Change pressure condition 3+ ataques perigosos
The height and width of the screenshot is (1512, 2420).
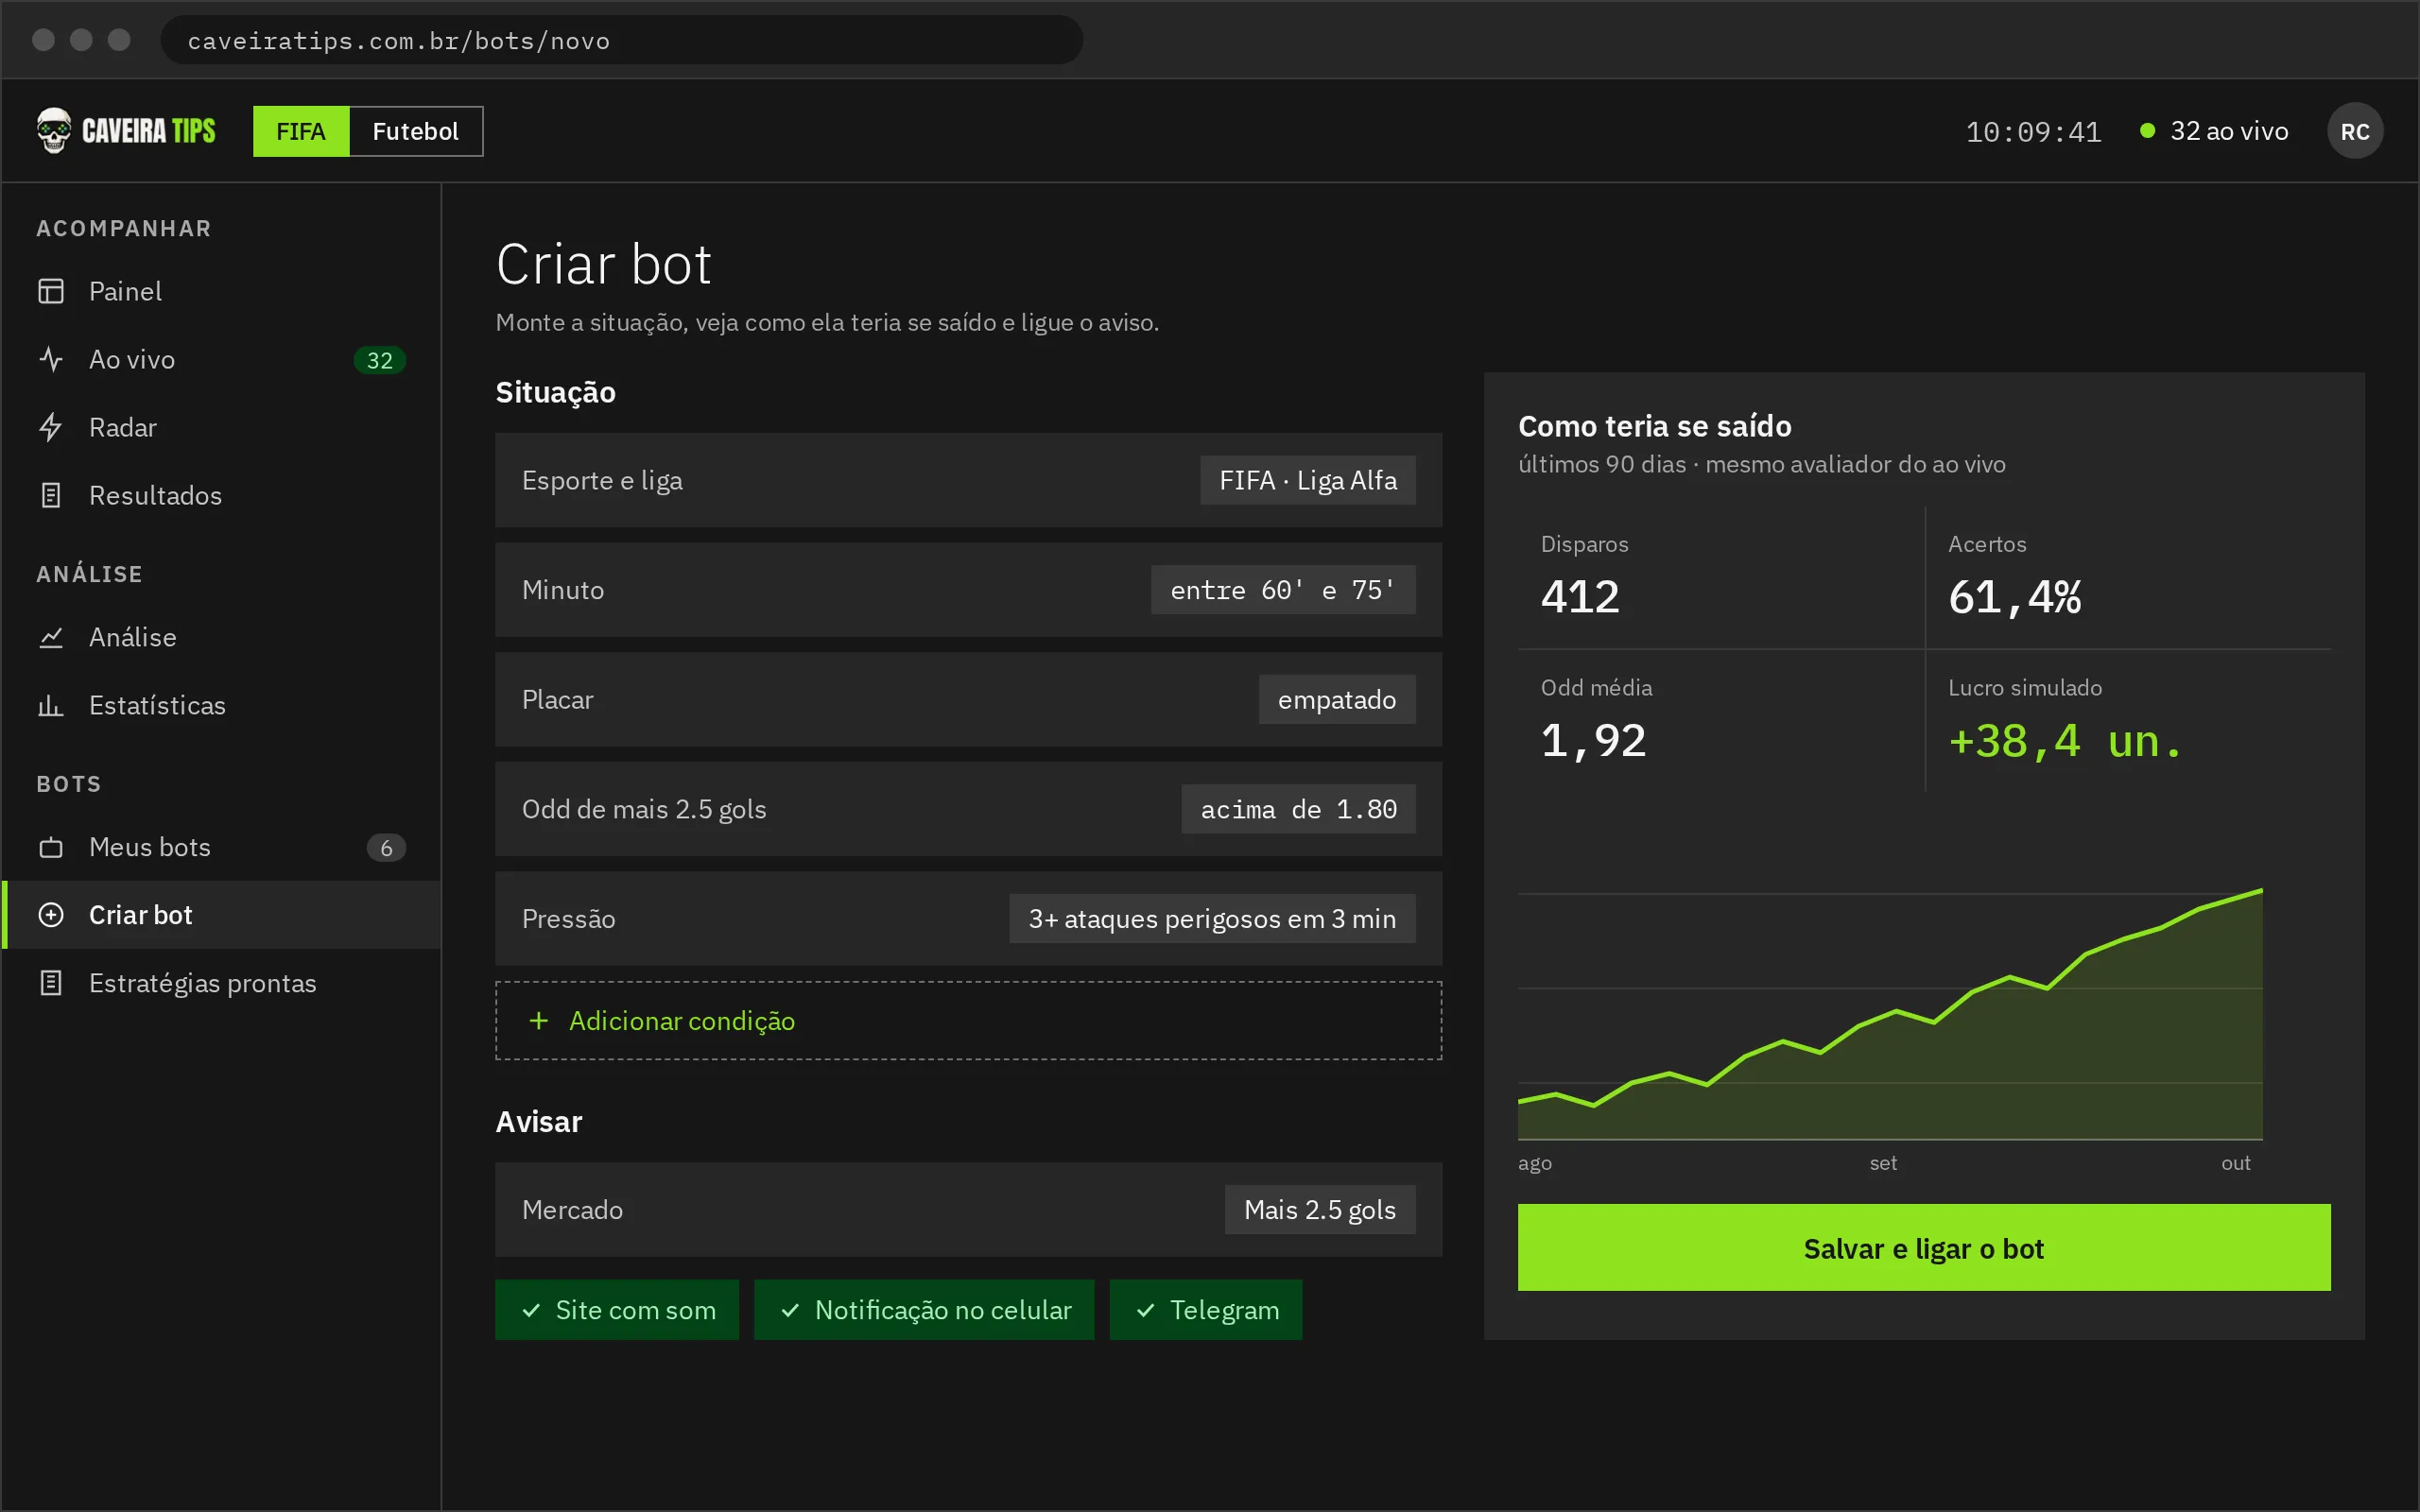coord(1212,918)
